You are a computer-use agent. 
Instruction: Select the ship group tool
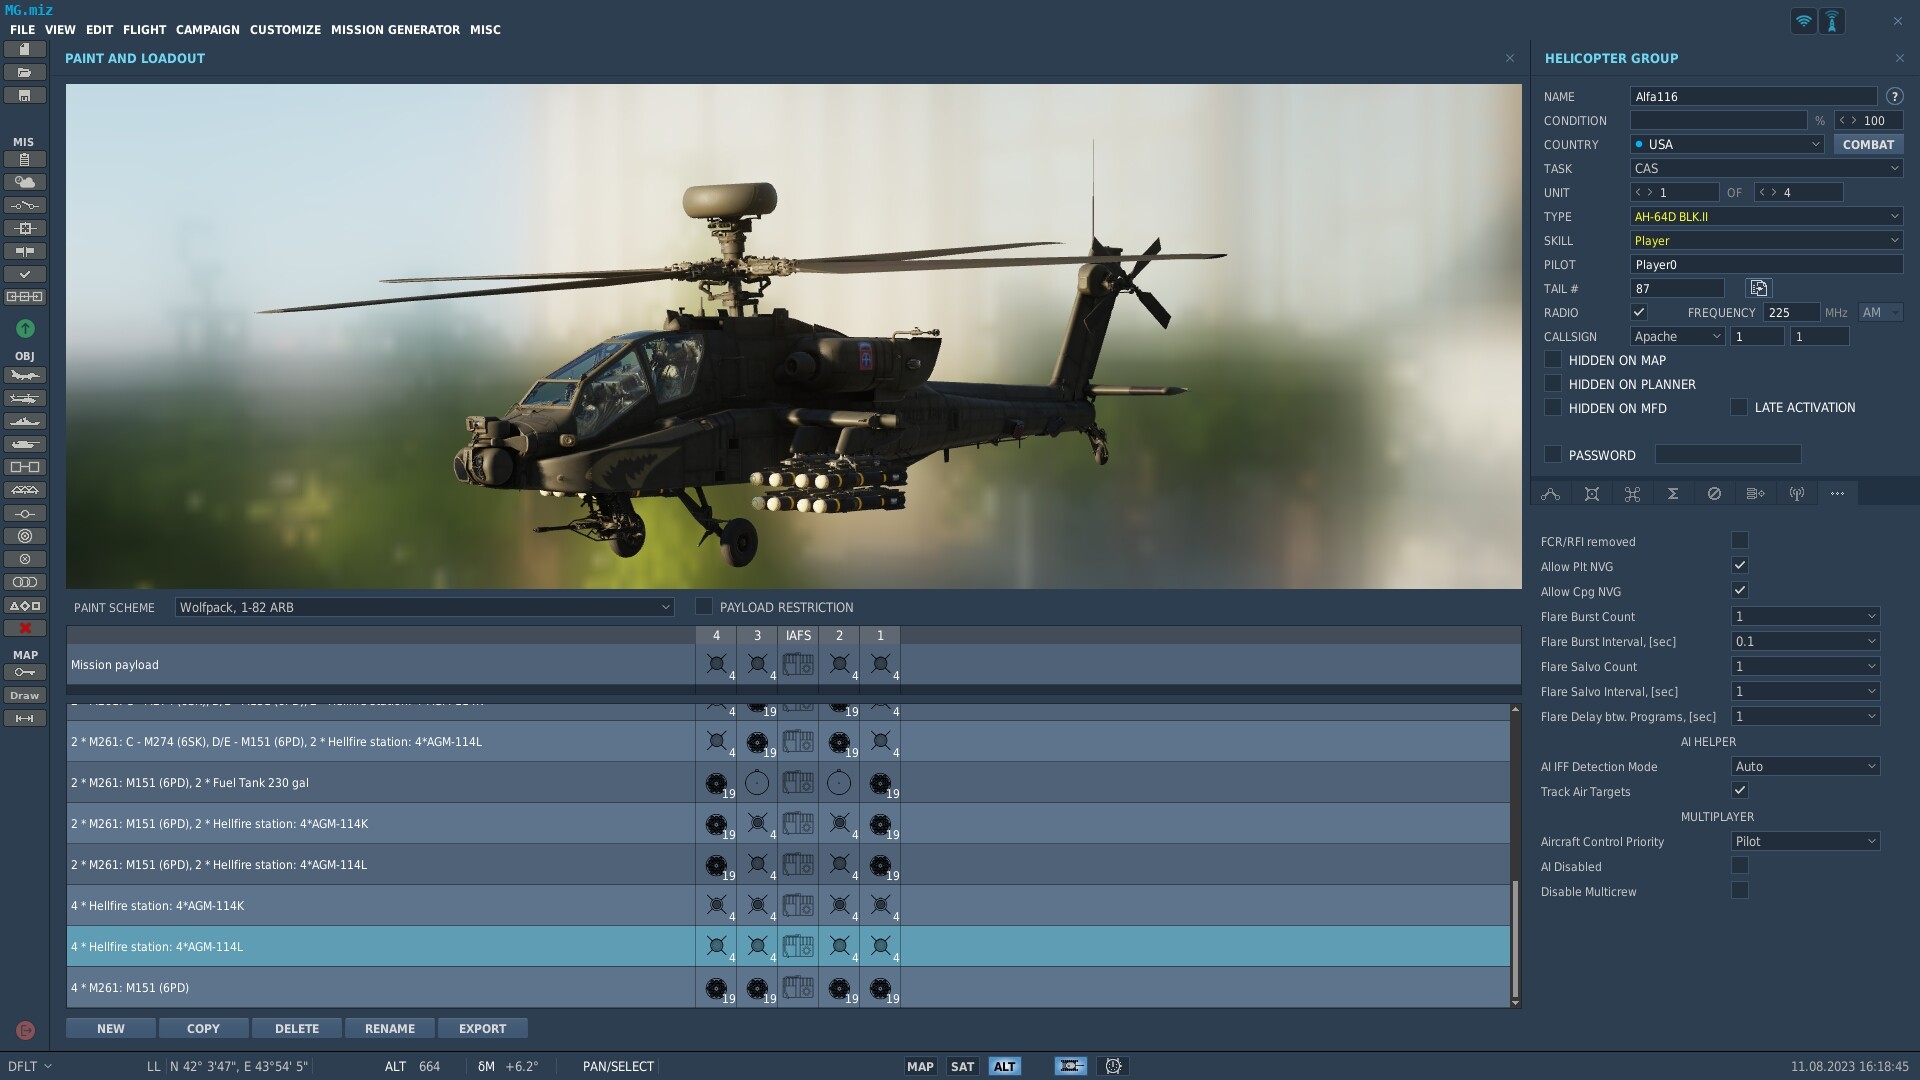[x=25, y=421]
